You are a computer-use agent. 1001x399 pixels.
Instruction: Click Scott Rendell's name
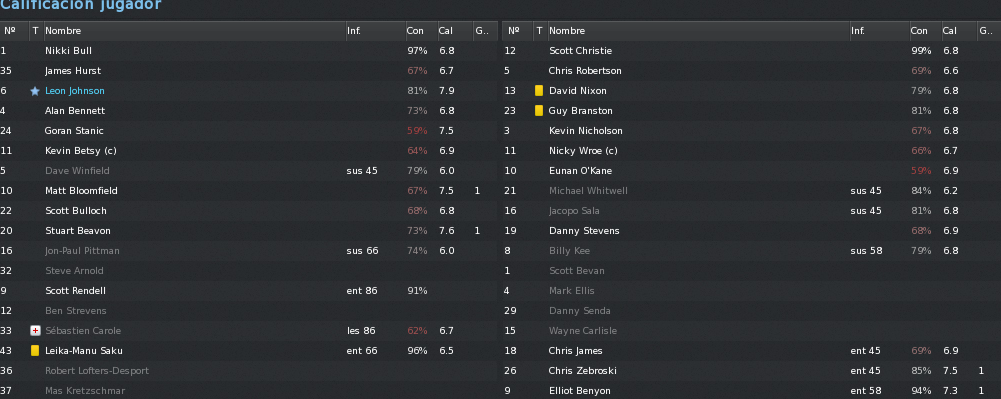tap(75, 290)
